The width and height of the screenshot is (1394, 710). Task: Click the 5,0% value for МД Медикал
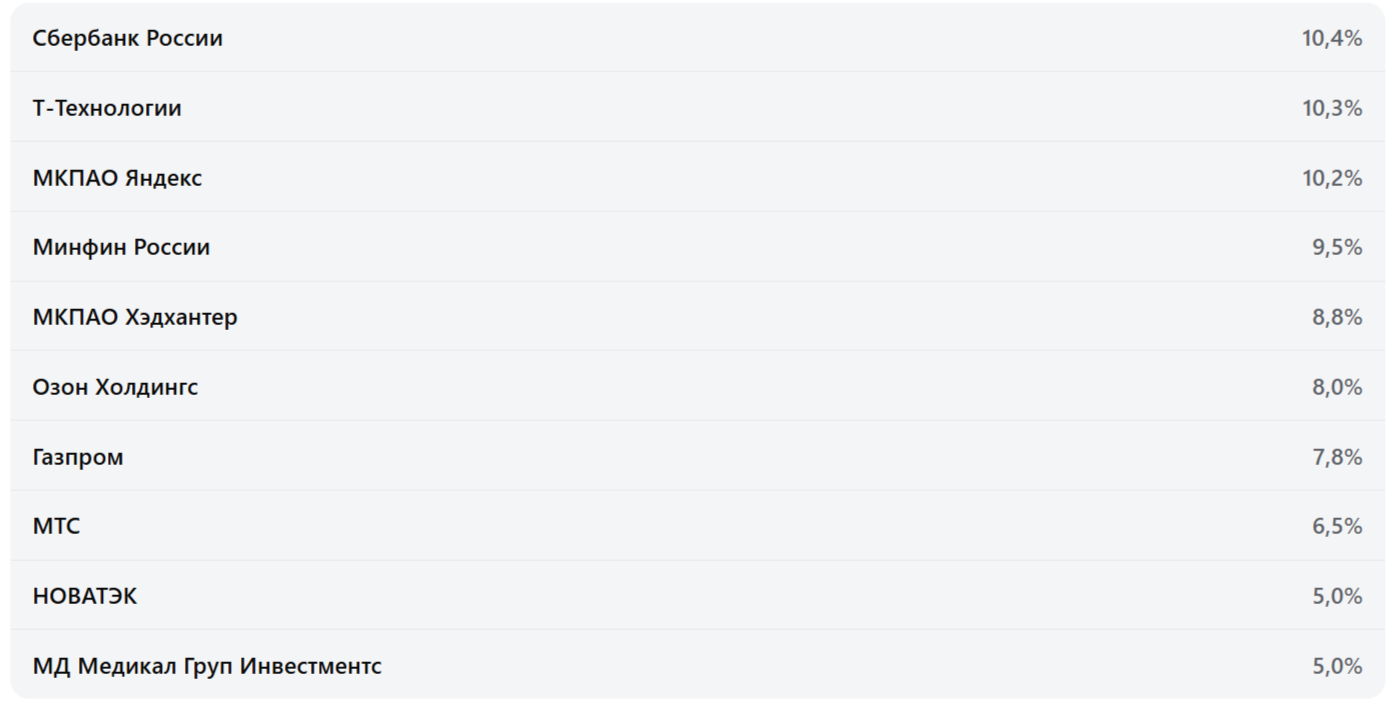pyautogui.click(x=1337, y=666)
